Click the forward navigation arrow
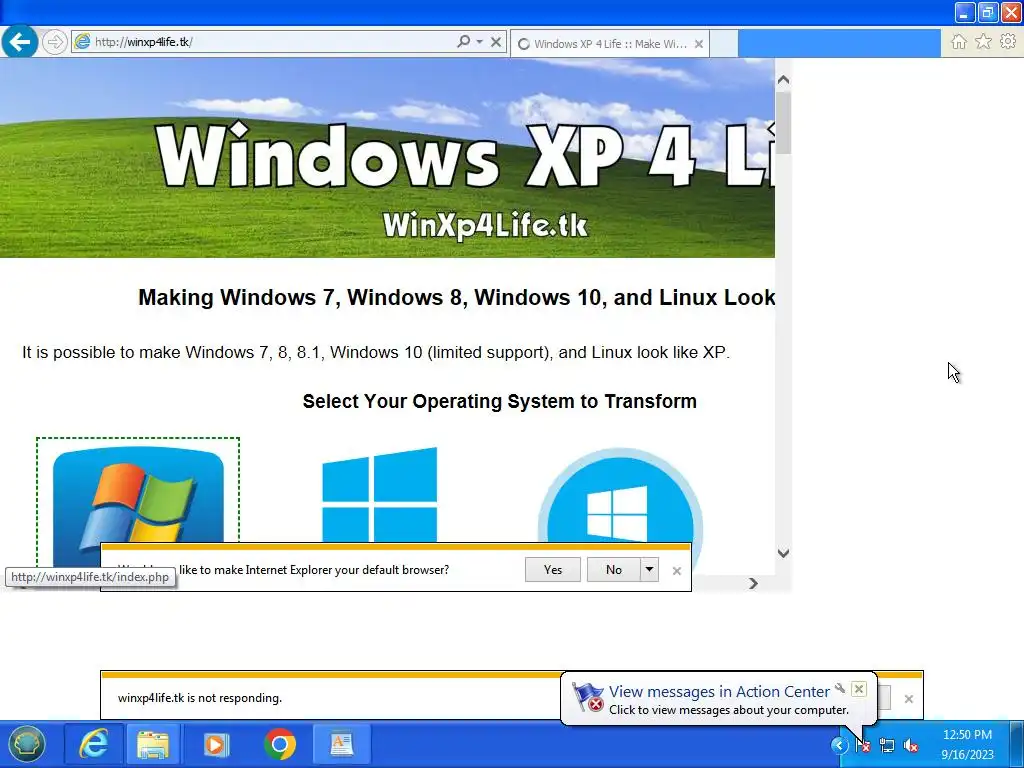 (x=55, y=42)
